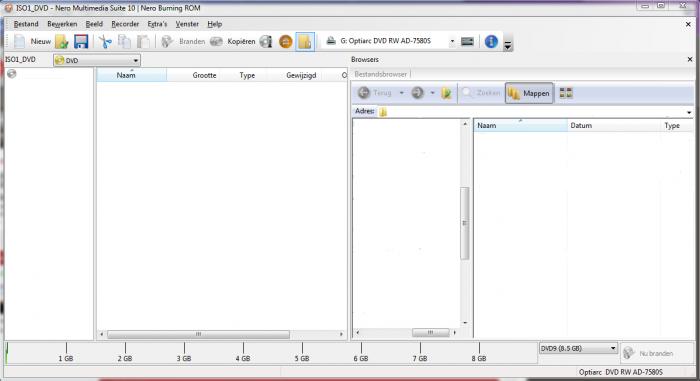Open the Terug history dropdown arrow
This screenshot has height=381, width=700.
tap(401, 93)
